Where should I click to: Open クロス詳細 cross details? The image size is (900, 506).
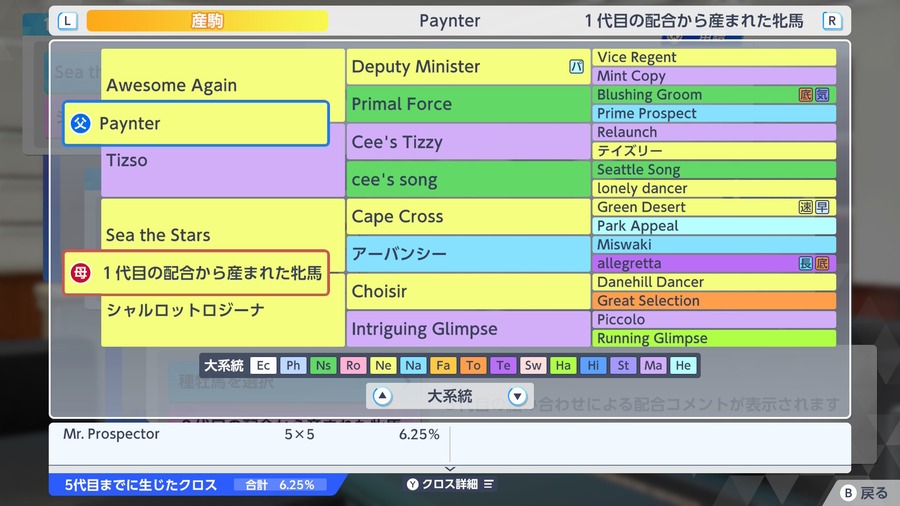point(450,484)
